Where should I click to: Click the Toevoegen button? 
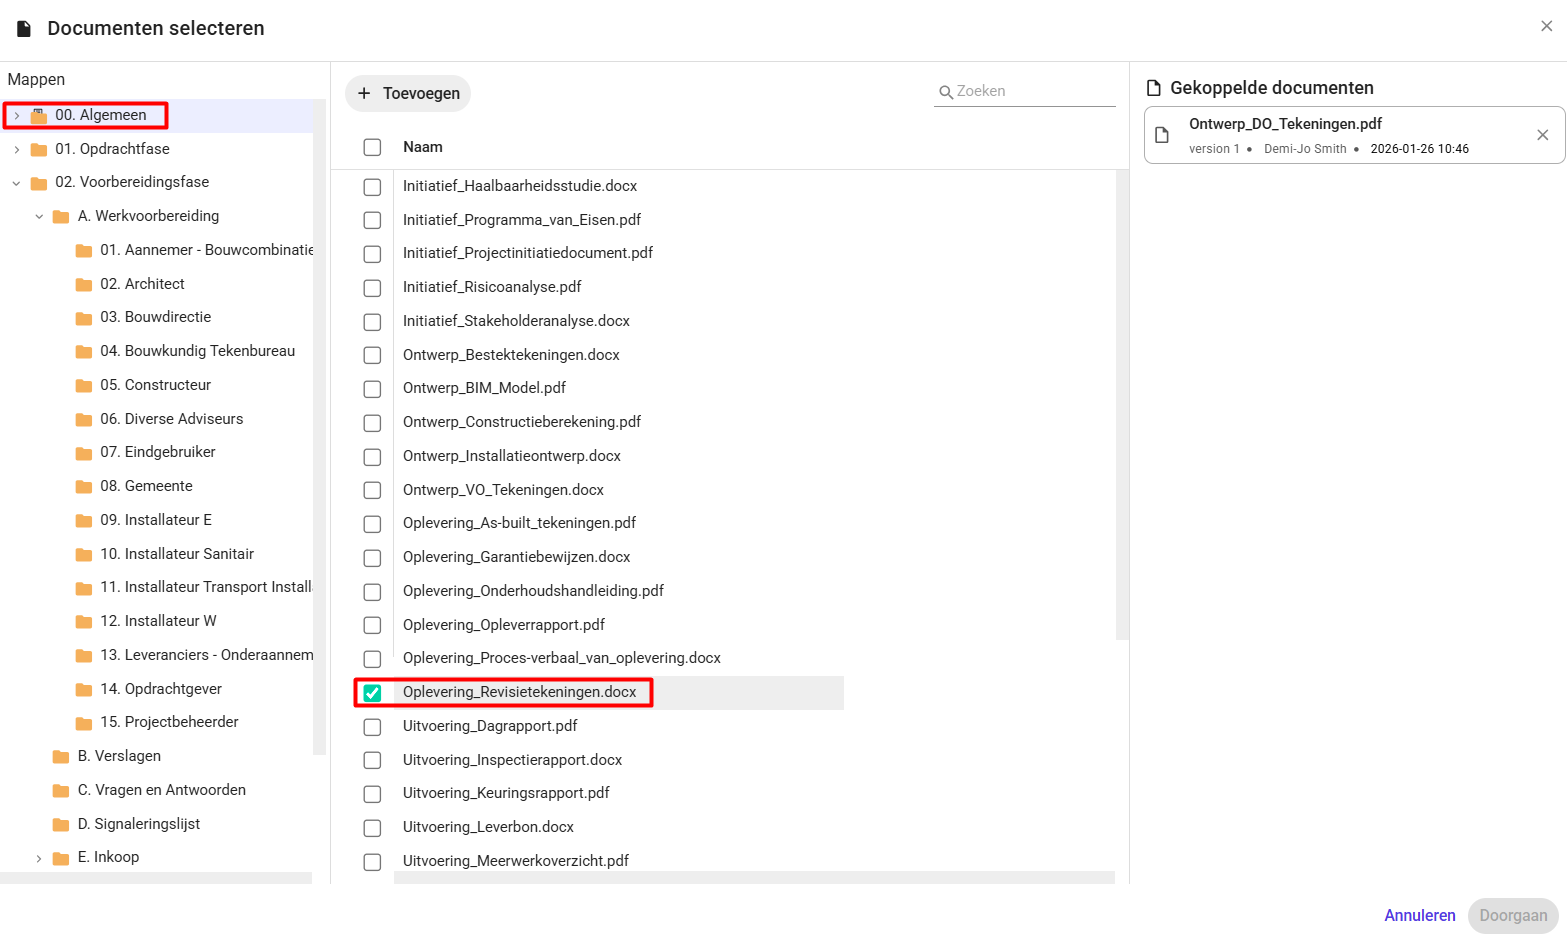(x=408, y=93)
